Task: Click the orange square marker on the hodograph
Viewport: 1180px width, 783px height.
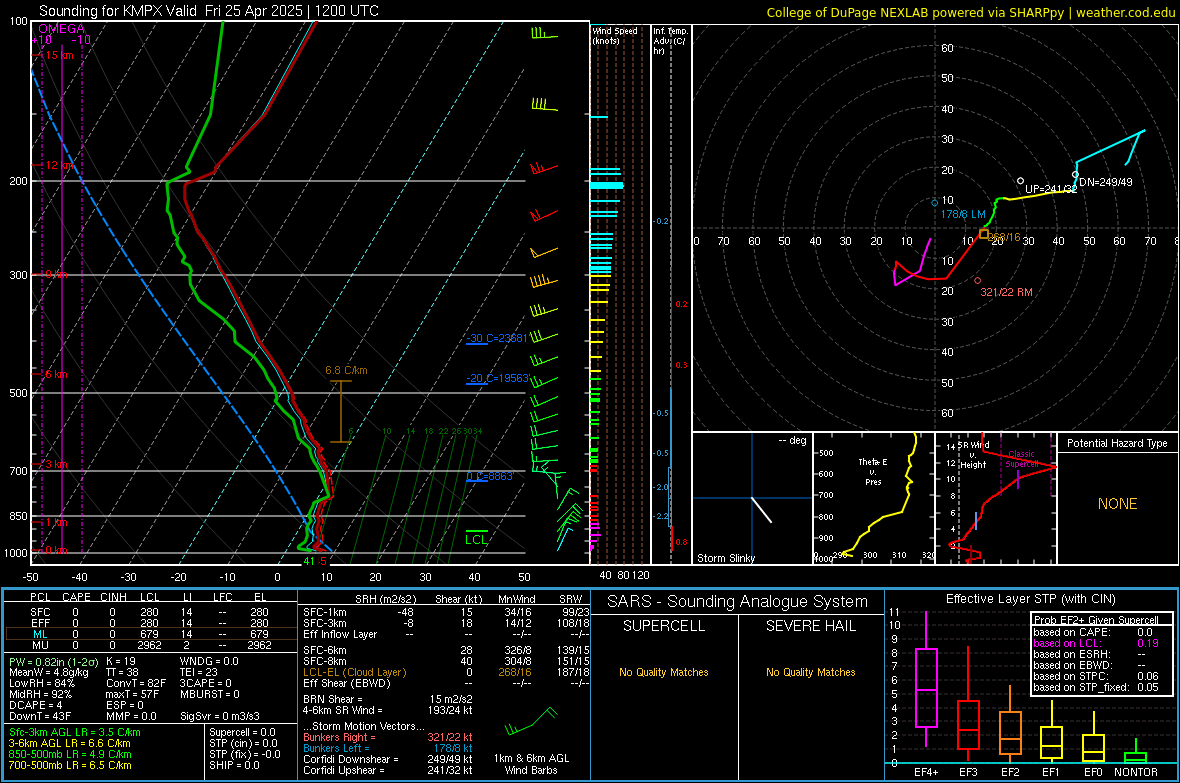Action: (984, 234)
